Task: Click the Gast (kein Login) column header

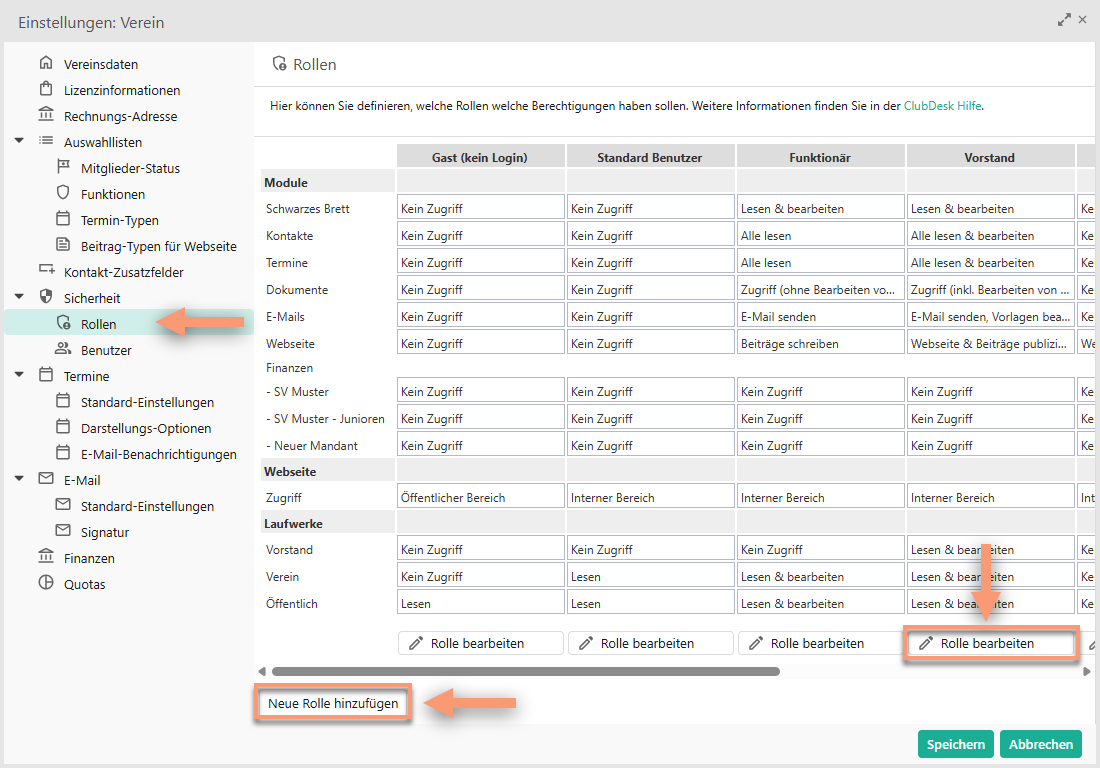Action: (x=481, y=157)
